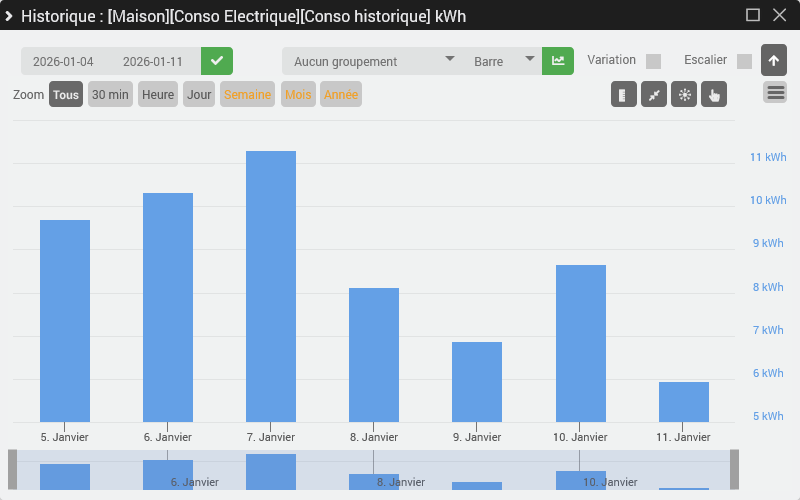The width and height of the screenshot is (800, 500).
Task: Close the Historique window
Action: [x=779, y=15]
